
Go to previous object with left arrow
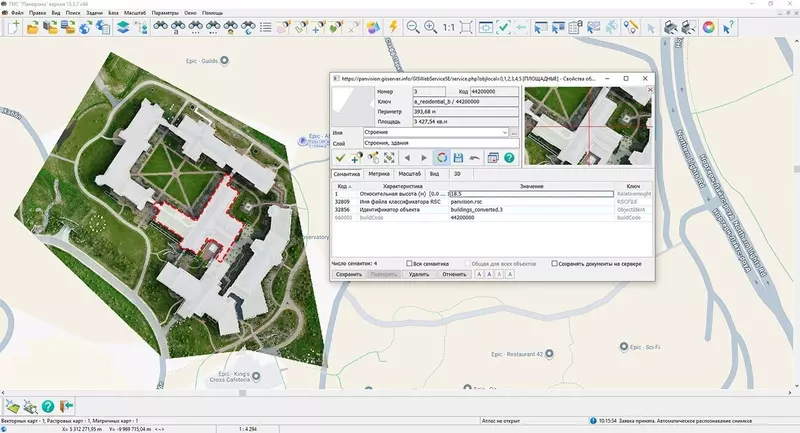(x=407, y=158)
